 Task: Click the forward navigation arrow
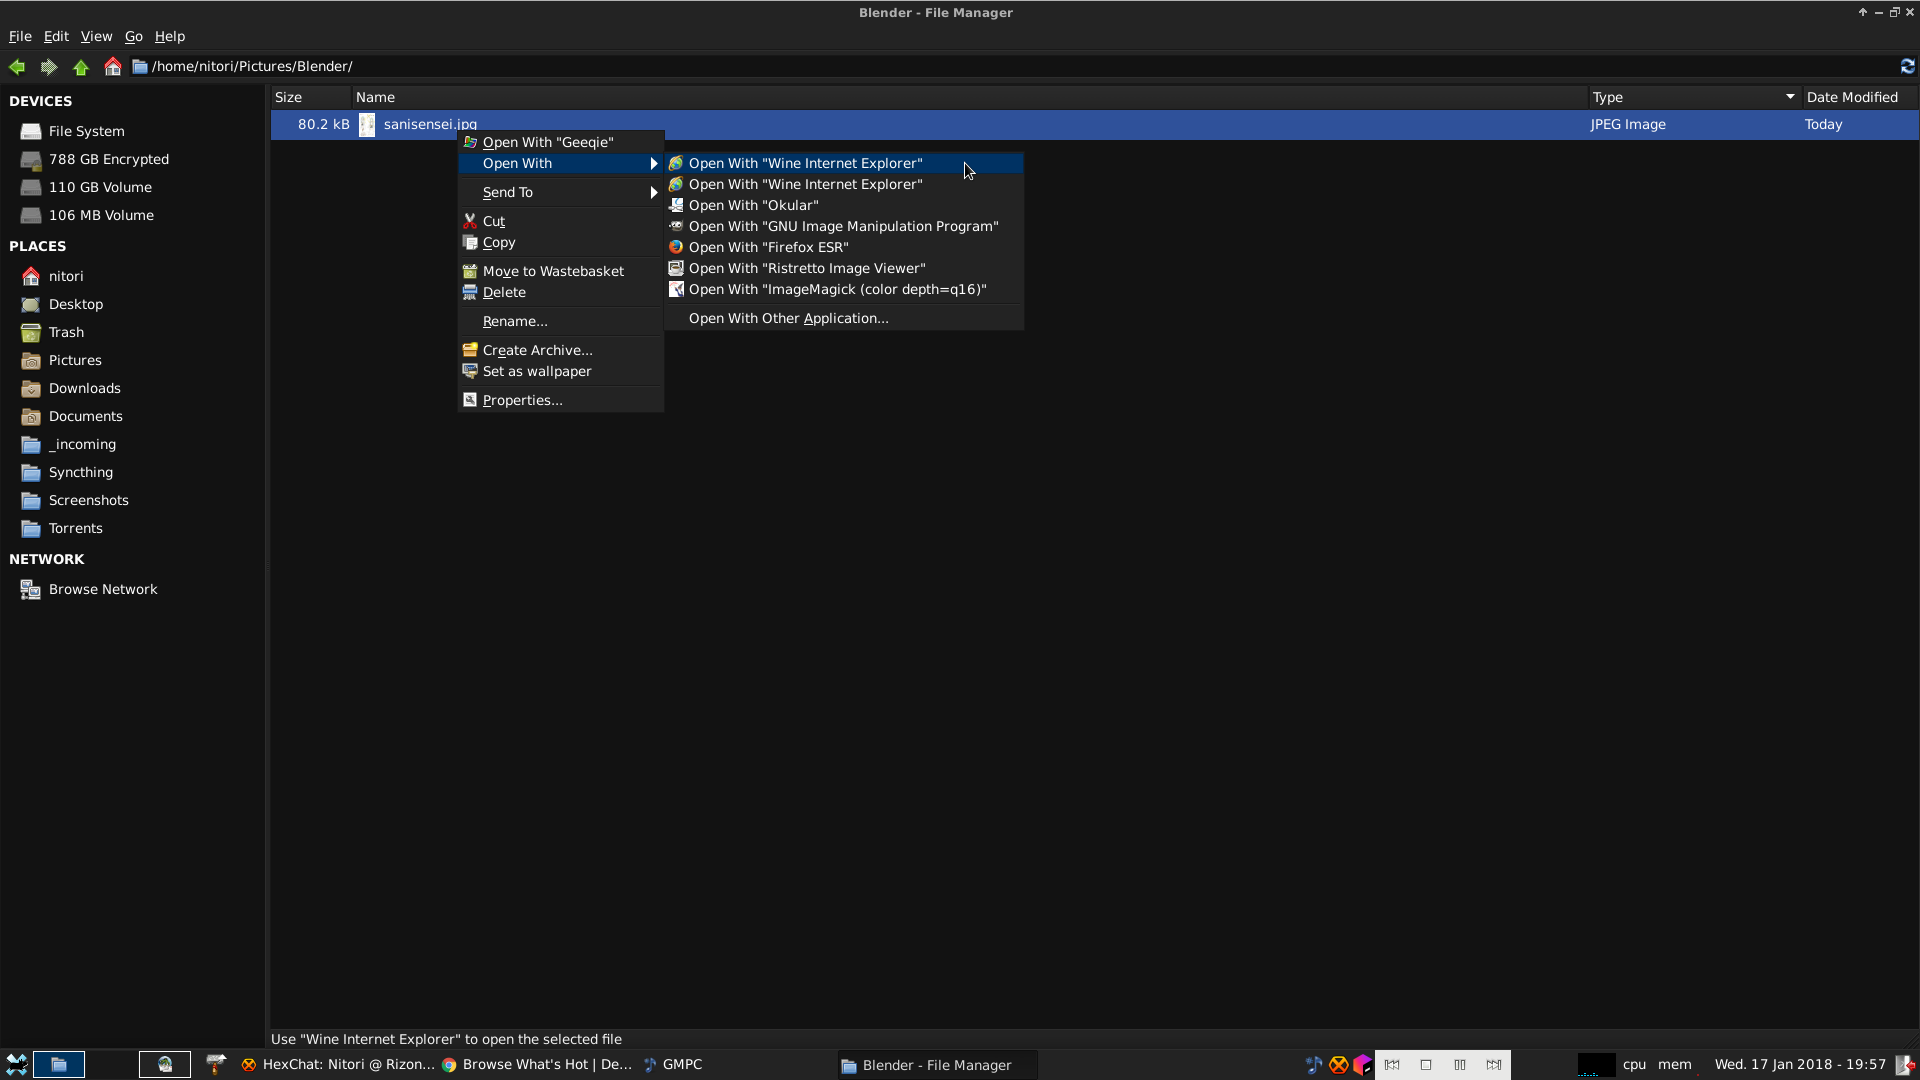pyautogui.click(x=49, y=66)
